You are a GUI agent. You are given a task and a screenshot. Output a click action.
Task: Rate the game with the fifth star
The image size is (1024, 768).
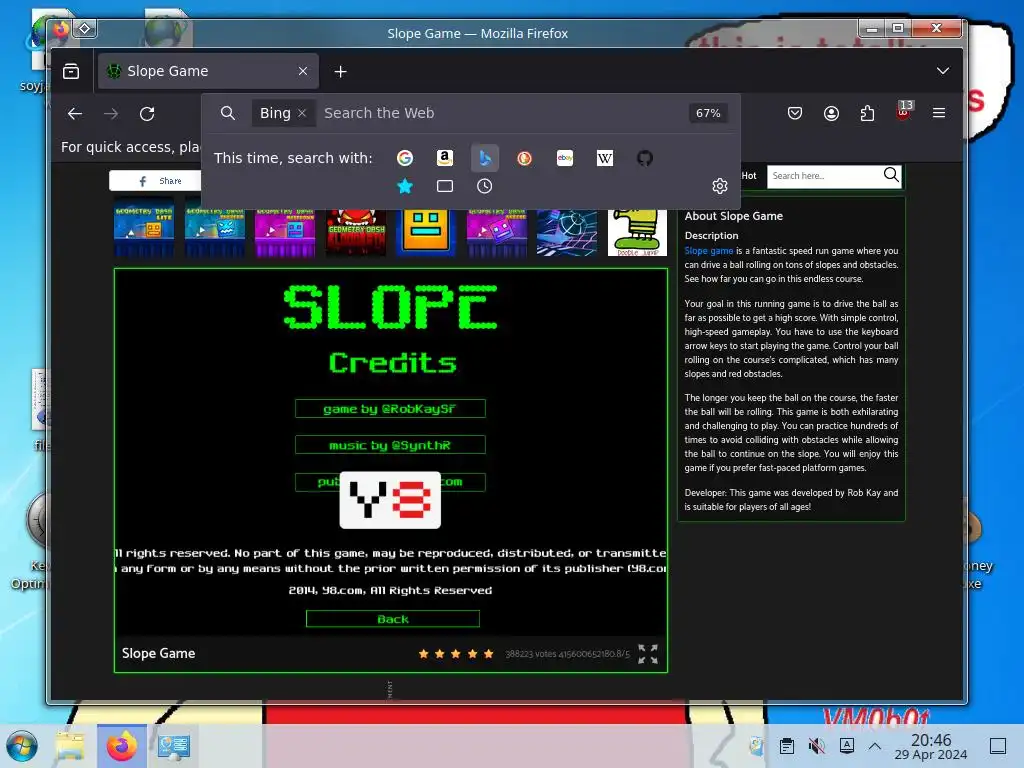click(x=488, y=654)
